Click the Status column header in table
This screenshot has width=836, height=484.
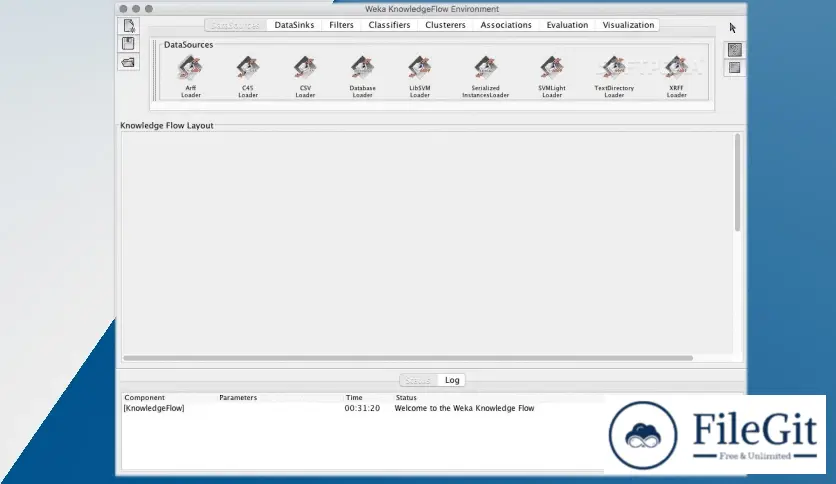click(406, 398)
